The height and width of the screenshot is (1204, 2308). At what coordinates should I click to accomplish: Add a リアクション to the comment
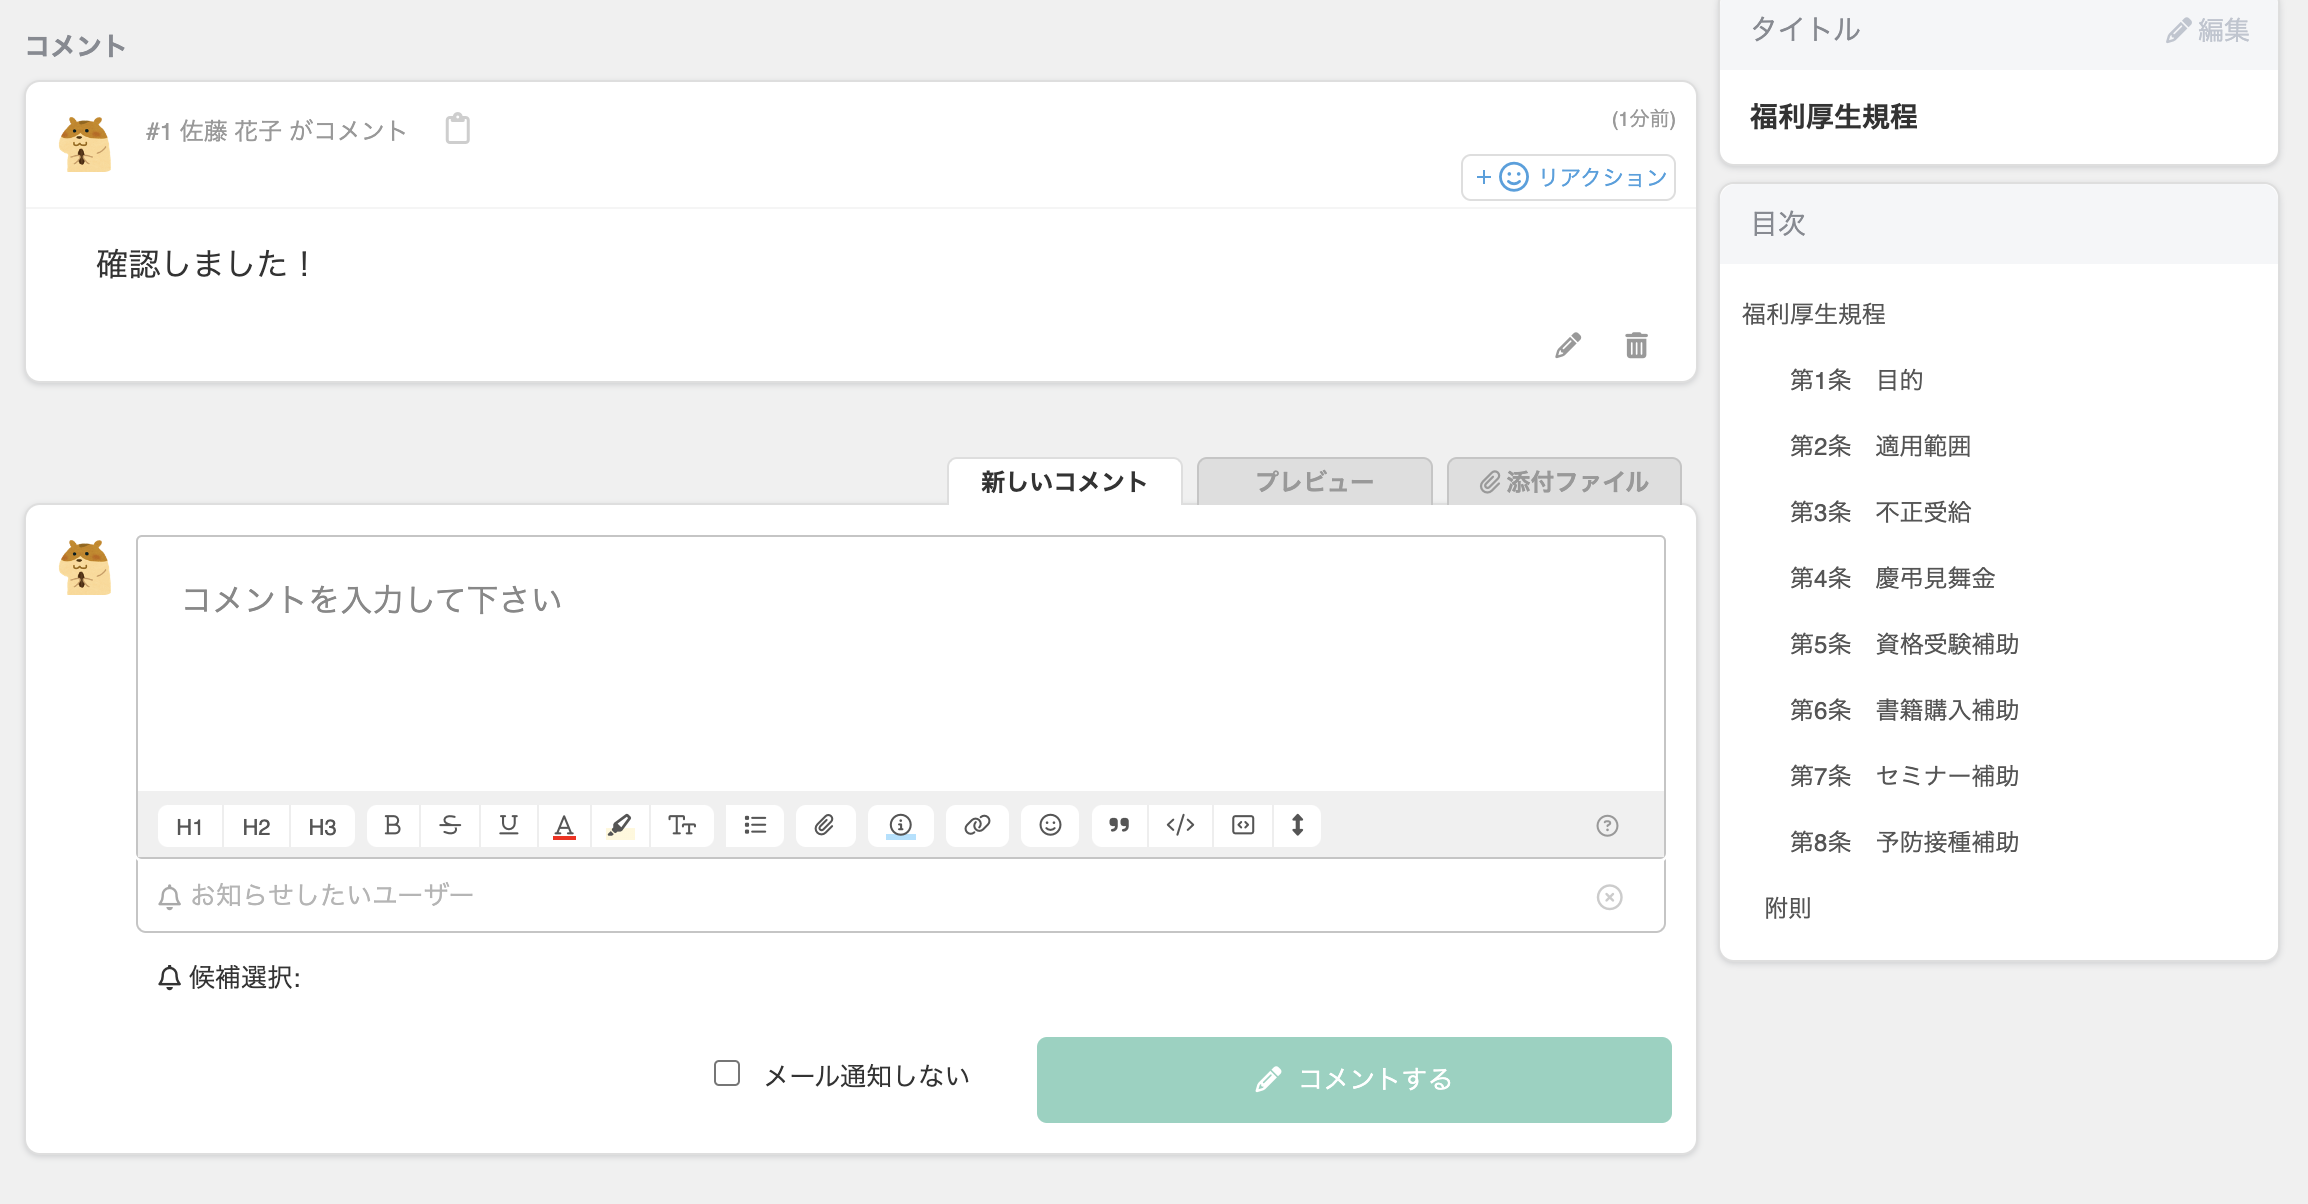[x=1568, y=178]
